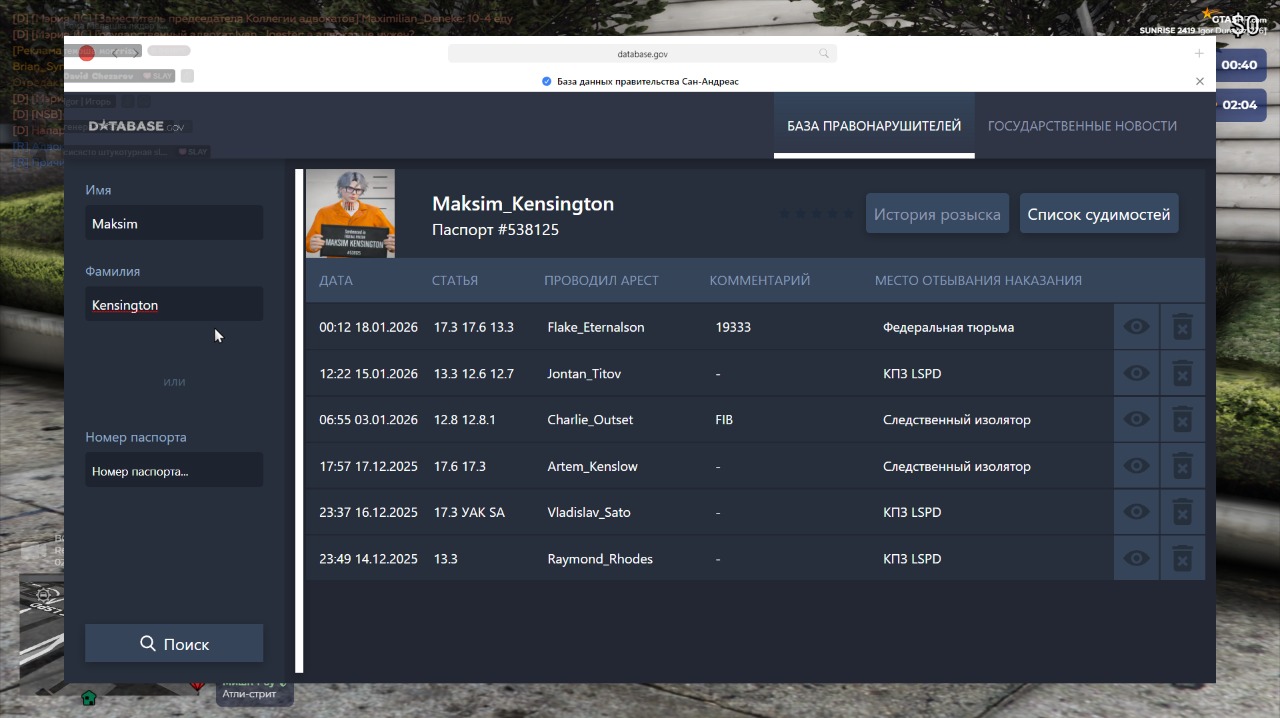Click eye icon on Artem_Kenslow row

coord(1136,466)
